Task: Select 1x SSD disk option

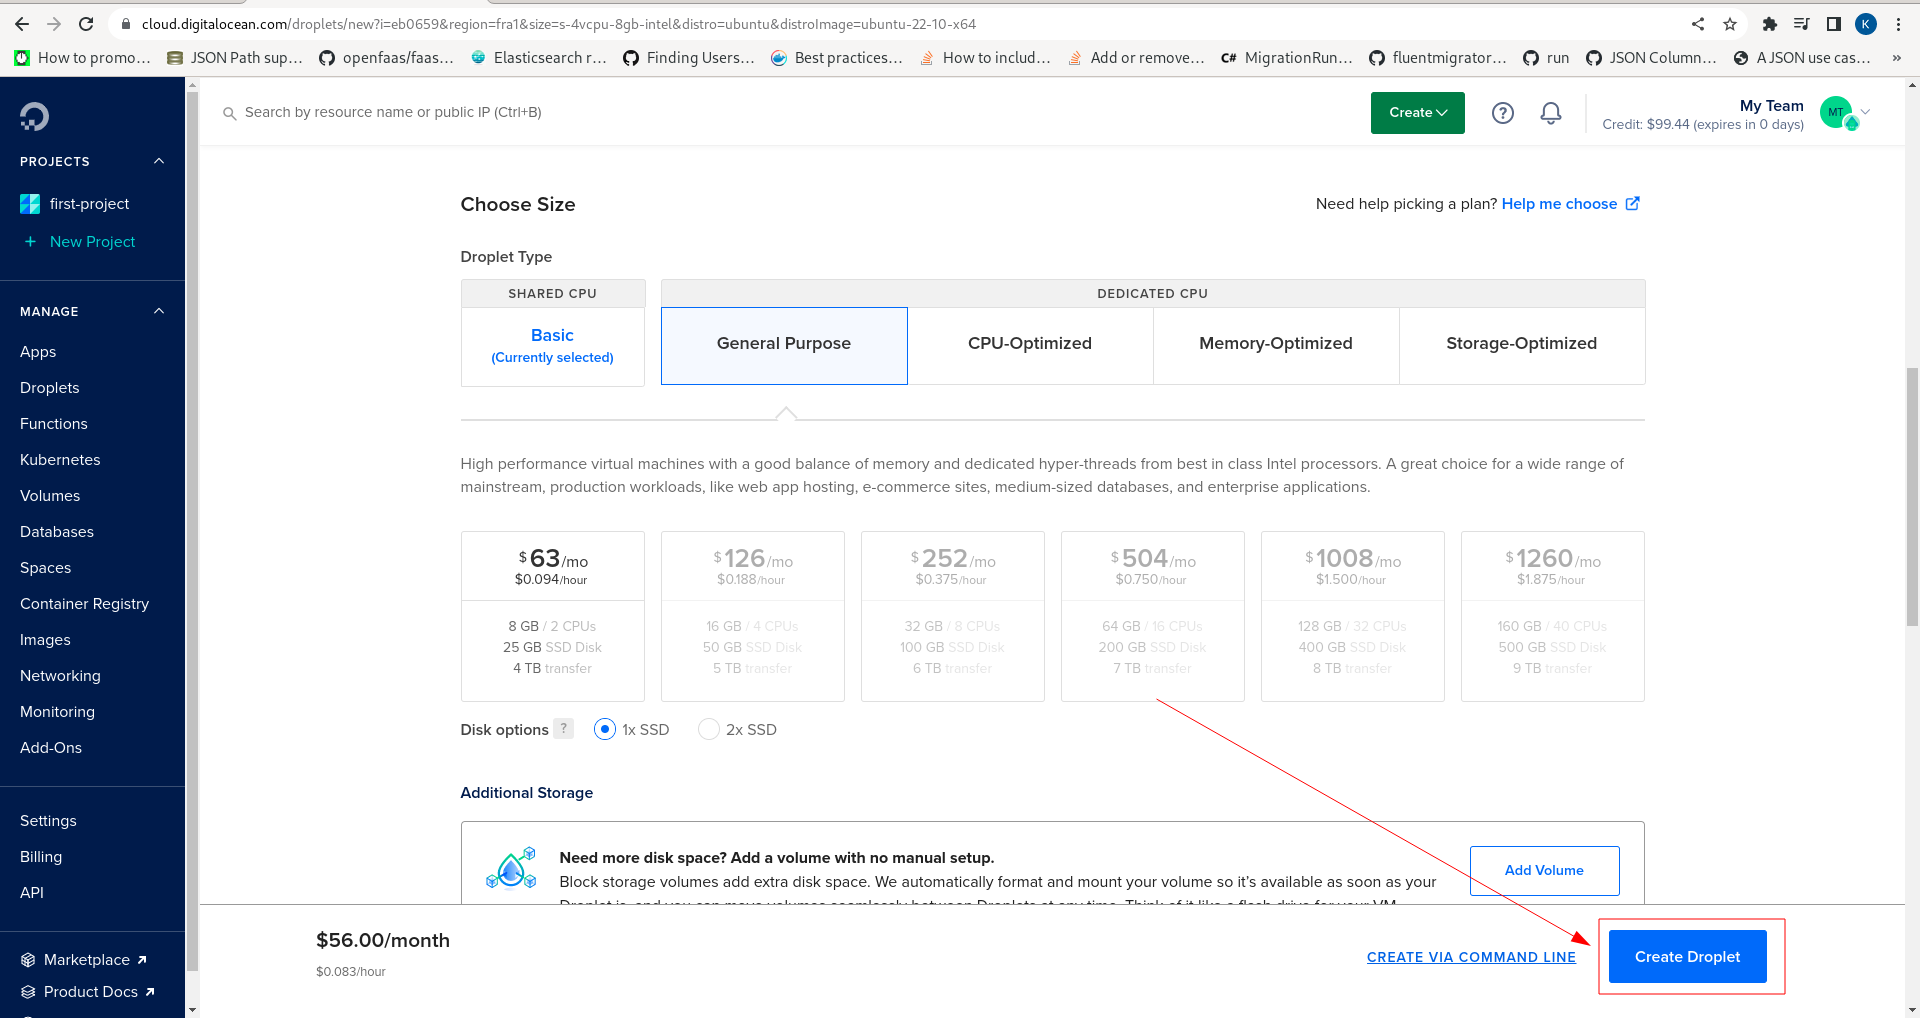Action: click(x=605, y=730)
